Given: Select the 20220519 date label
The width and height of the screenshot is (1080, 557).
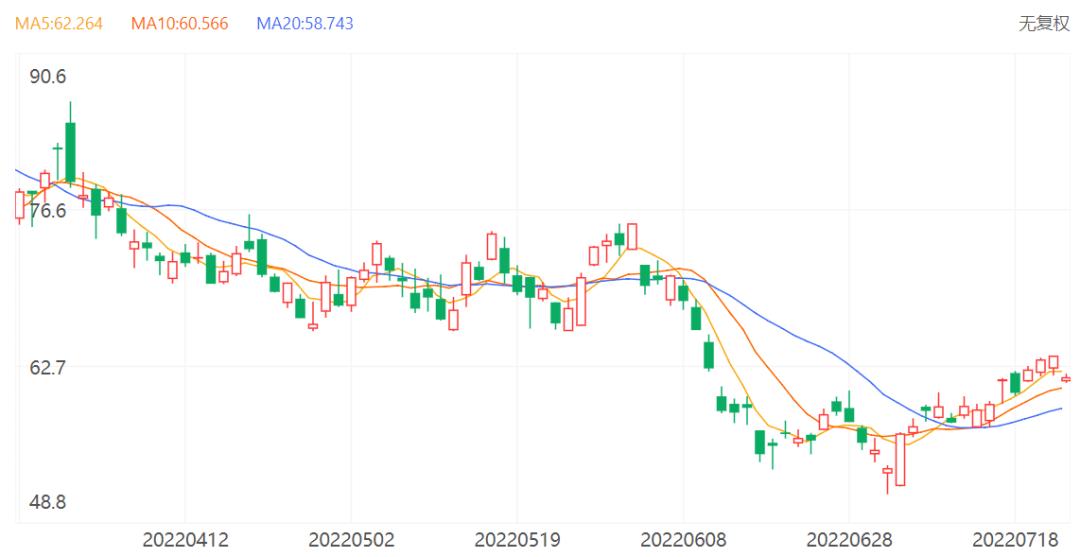Looking at the screenshot, I should click(x=517, y=540).
